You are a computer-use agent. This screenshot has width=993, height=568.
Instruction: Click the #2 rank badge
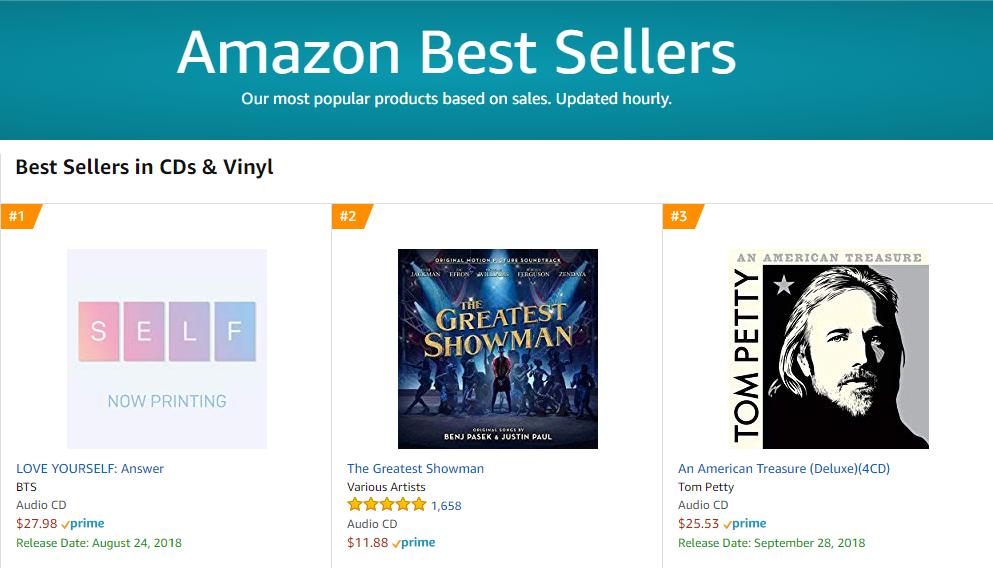coord(352,216)
